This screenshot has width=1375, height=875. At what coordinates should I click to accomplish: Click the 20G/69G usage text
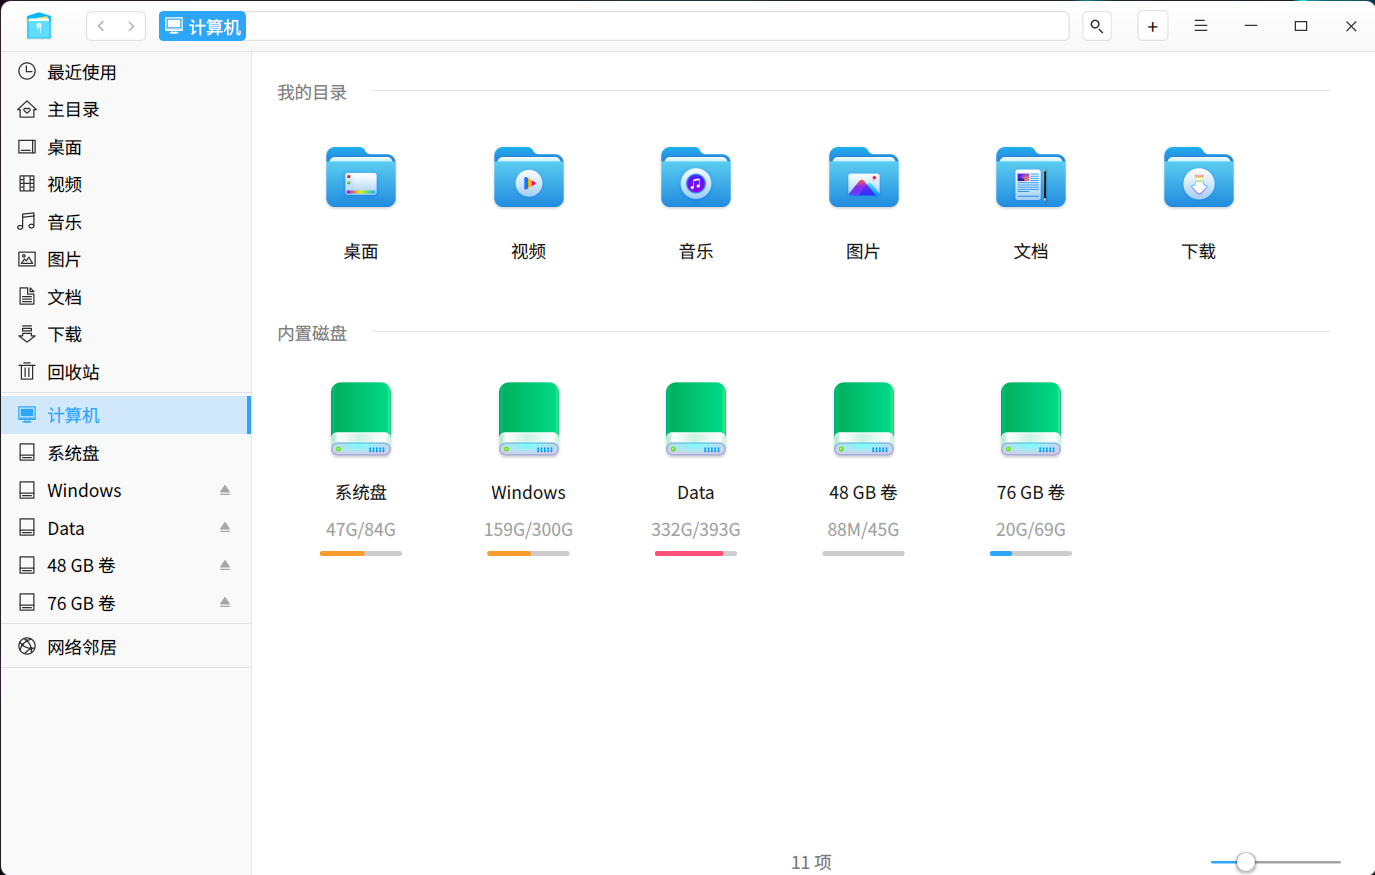(x=1031, y=530)
